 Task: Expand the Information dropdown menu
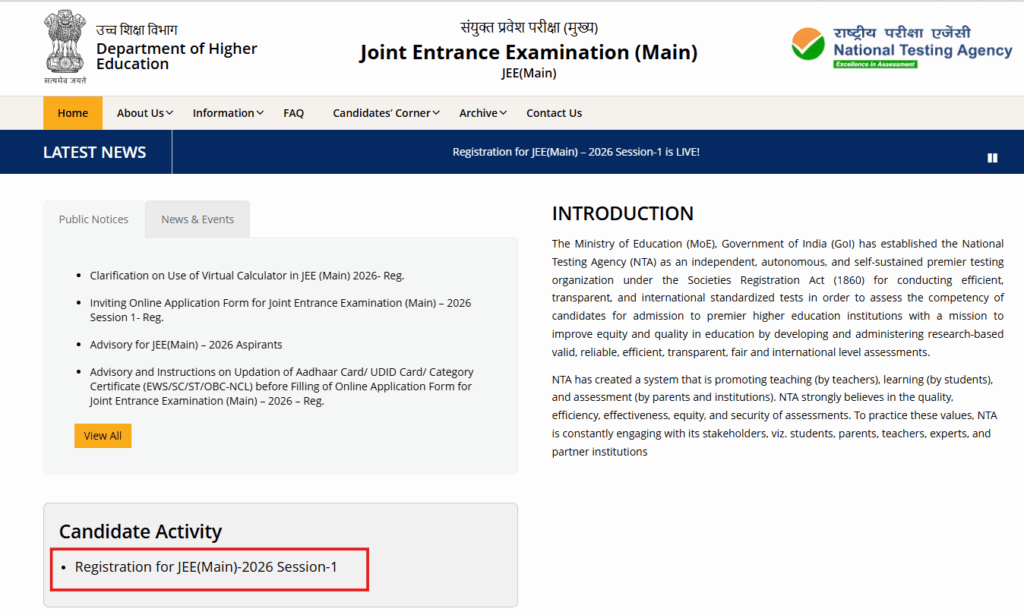(x=228, y=113)
